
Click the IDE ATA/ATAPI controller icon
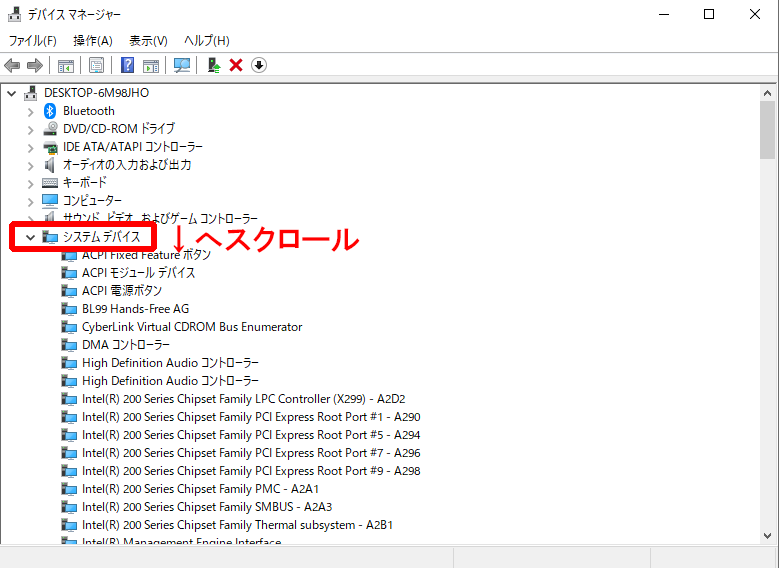50,147
